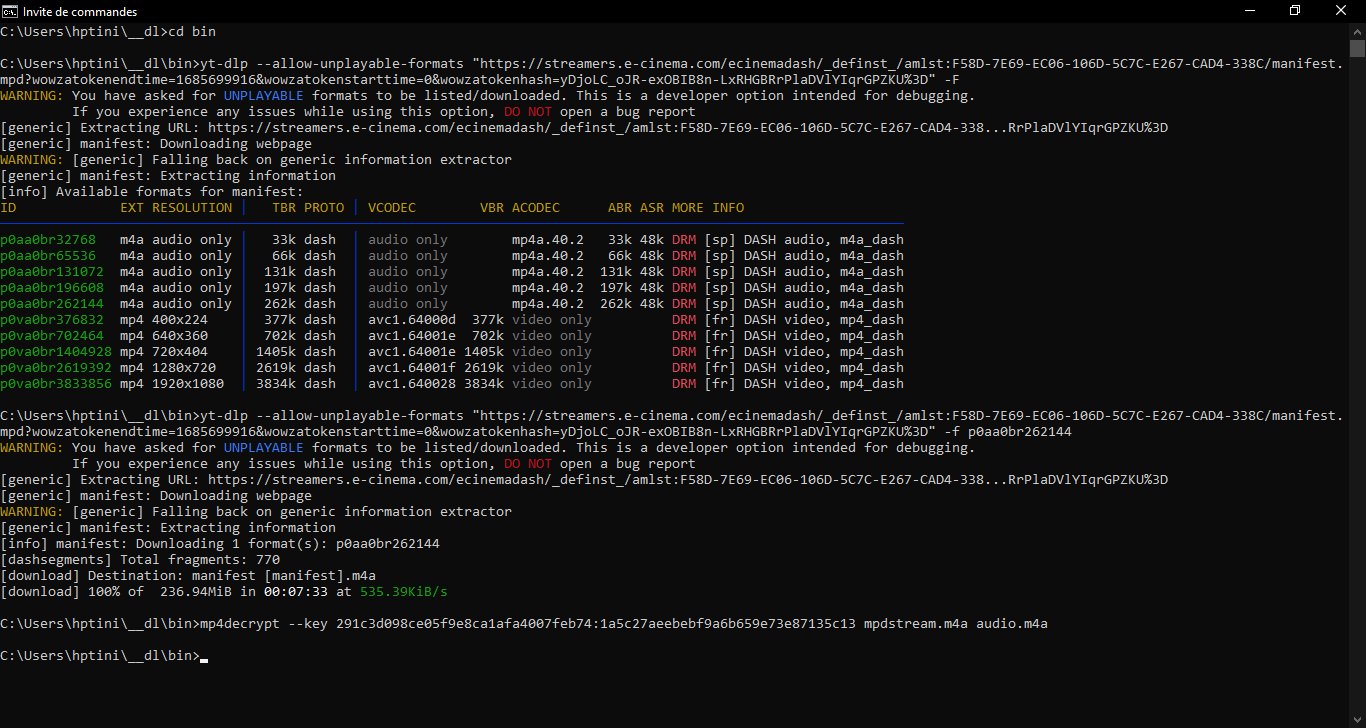
Task: Select format ID p0aa0br32768
Action: [48, 240]
